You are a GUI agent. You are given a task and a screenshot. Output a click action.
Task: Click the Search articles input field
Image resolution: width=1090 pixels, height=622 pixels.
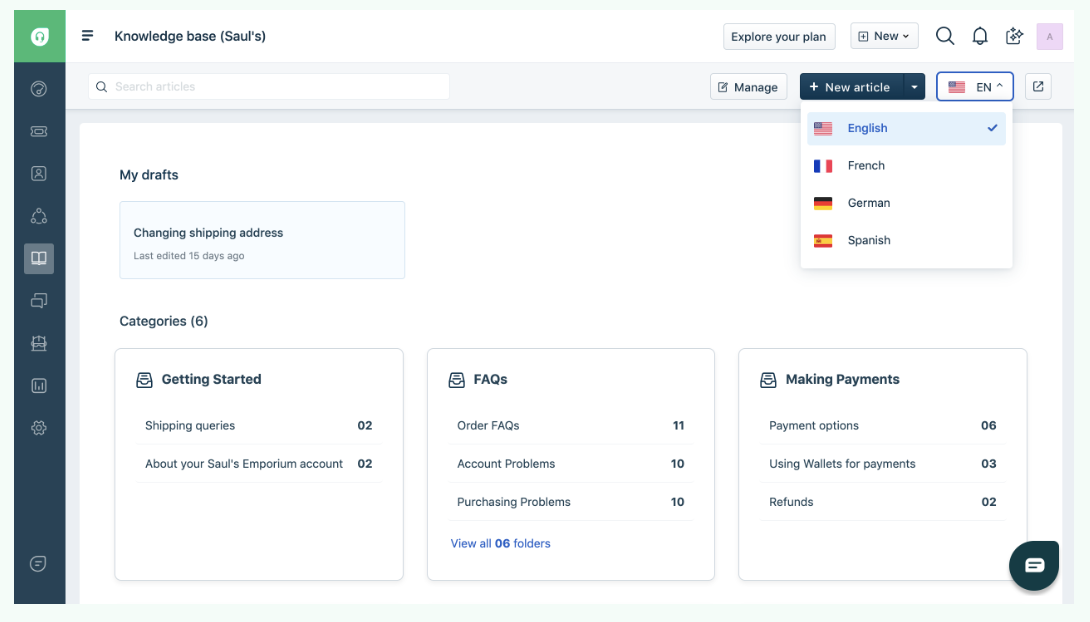tap(270, 86)
